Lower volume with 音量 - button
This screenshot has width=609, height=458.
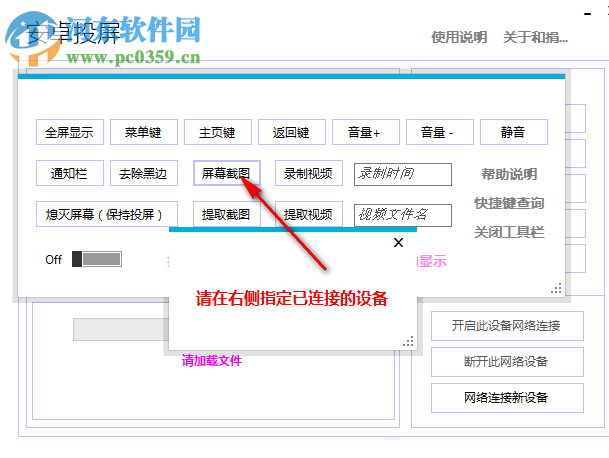click(x=440, y=132)
